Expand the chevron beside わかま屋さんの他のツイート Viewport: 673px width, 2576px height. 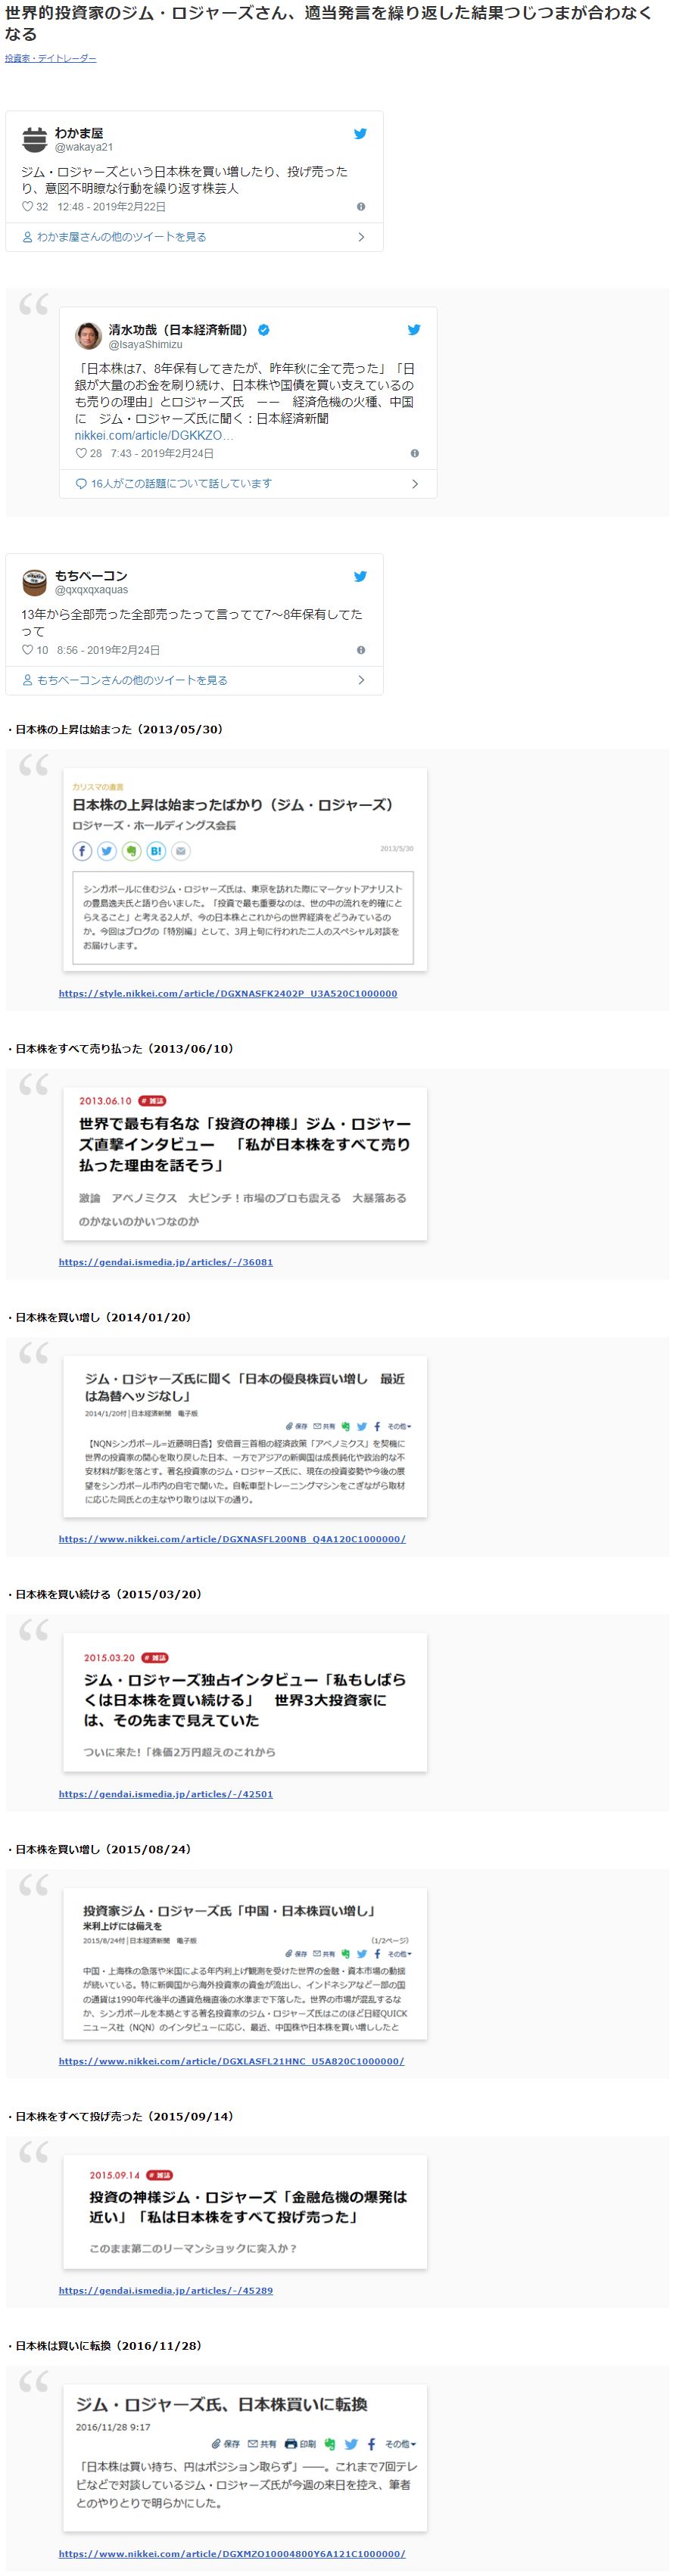pyautogui.click(x=361, y=237)
